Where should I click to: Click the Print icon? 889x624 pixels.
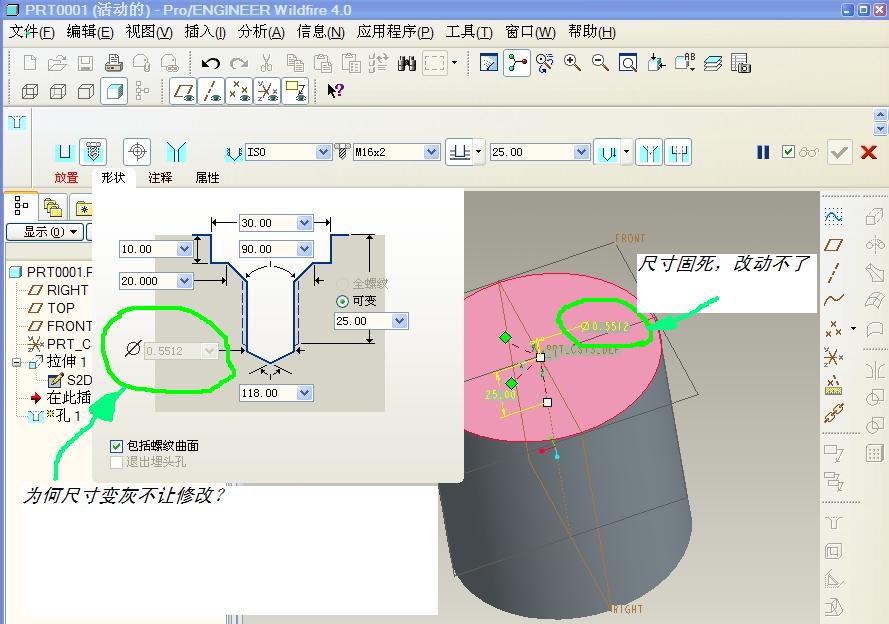[x=113, y=62]
